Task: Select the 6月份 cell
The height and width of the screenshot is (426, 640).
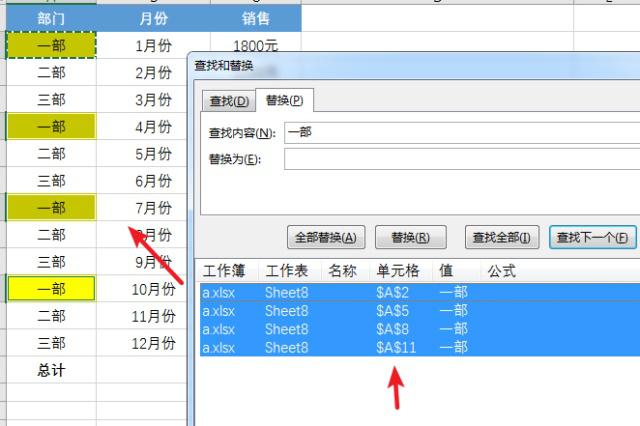Action: 142,181
